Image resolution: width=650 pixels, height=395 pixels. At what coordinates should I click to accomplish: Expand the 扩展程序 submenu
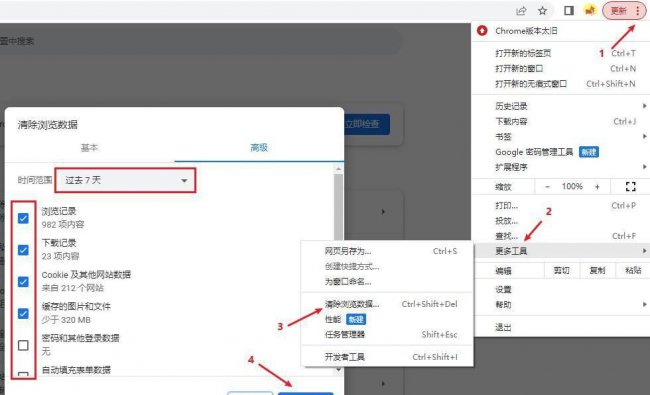tap(560, 167)
